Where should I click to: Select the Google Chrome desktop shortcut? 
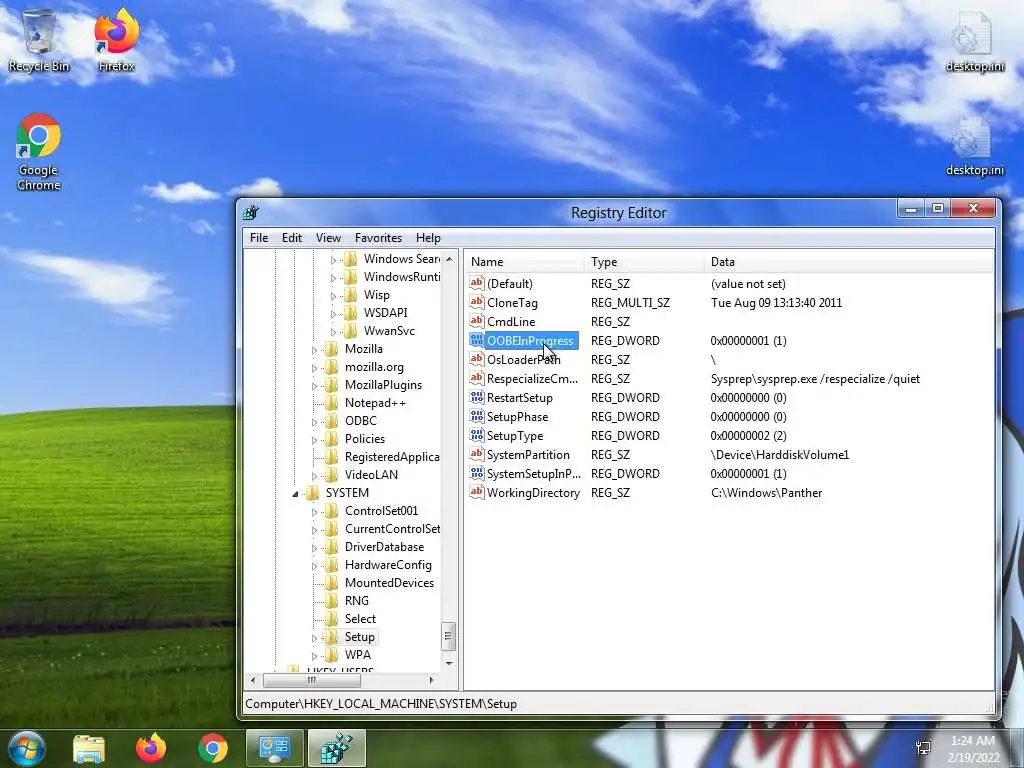[x=39, y=152]
